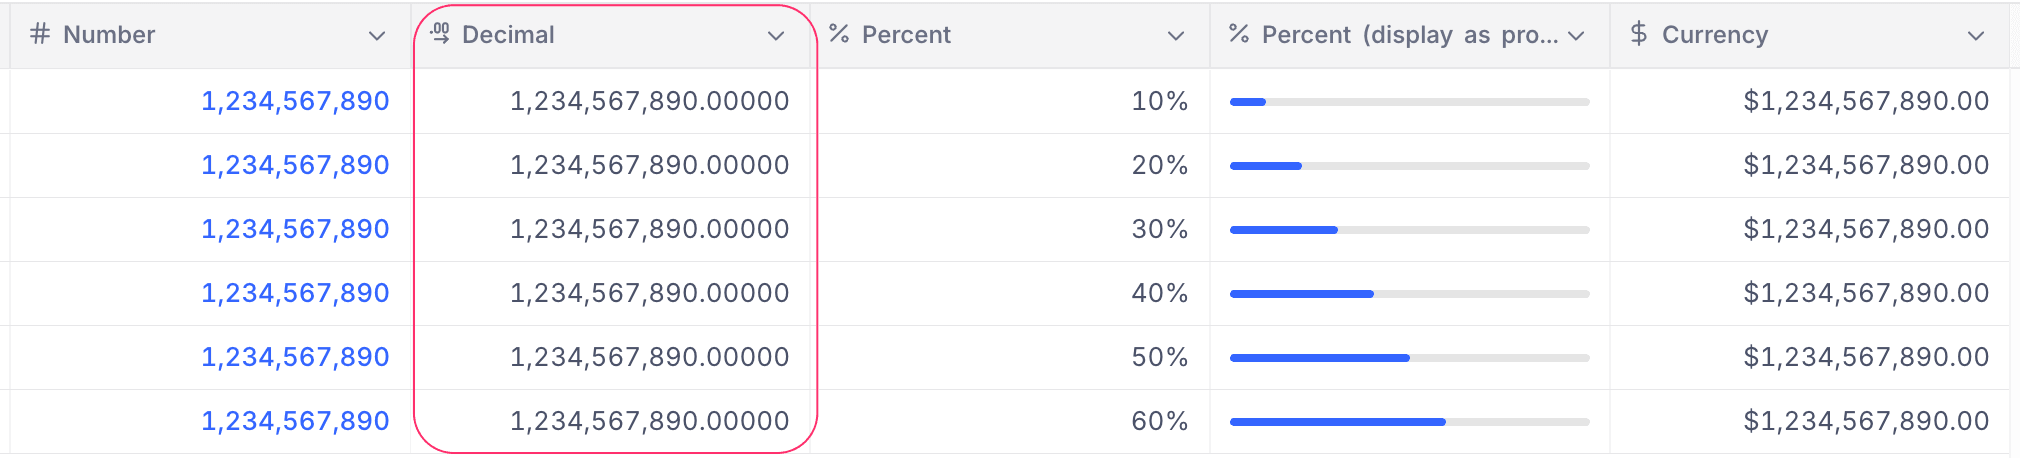Click the Percent progress column percent icon

pyautogui.click(x=1239, y=34)
